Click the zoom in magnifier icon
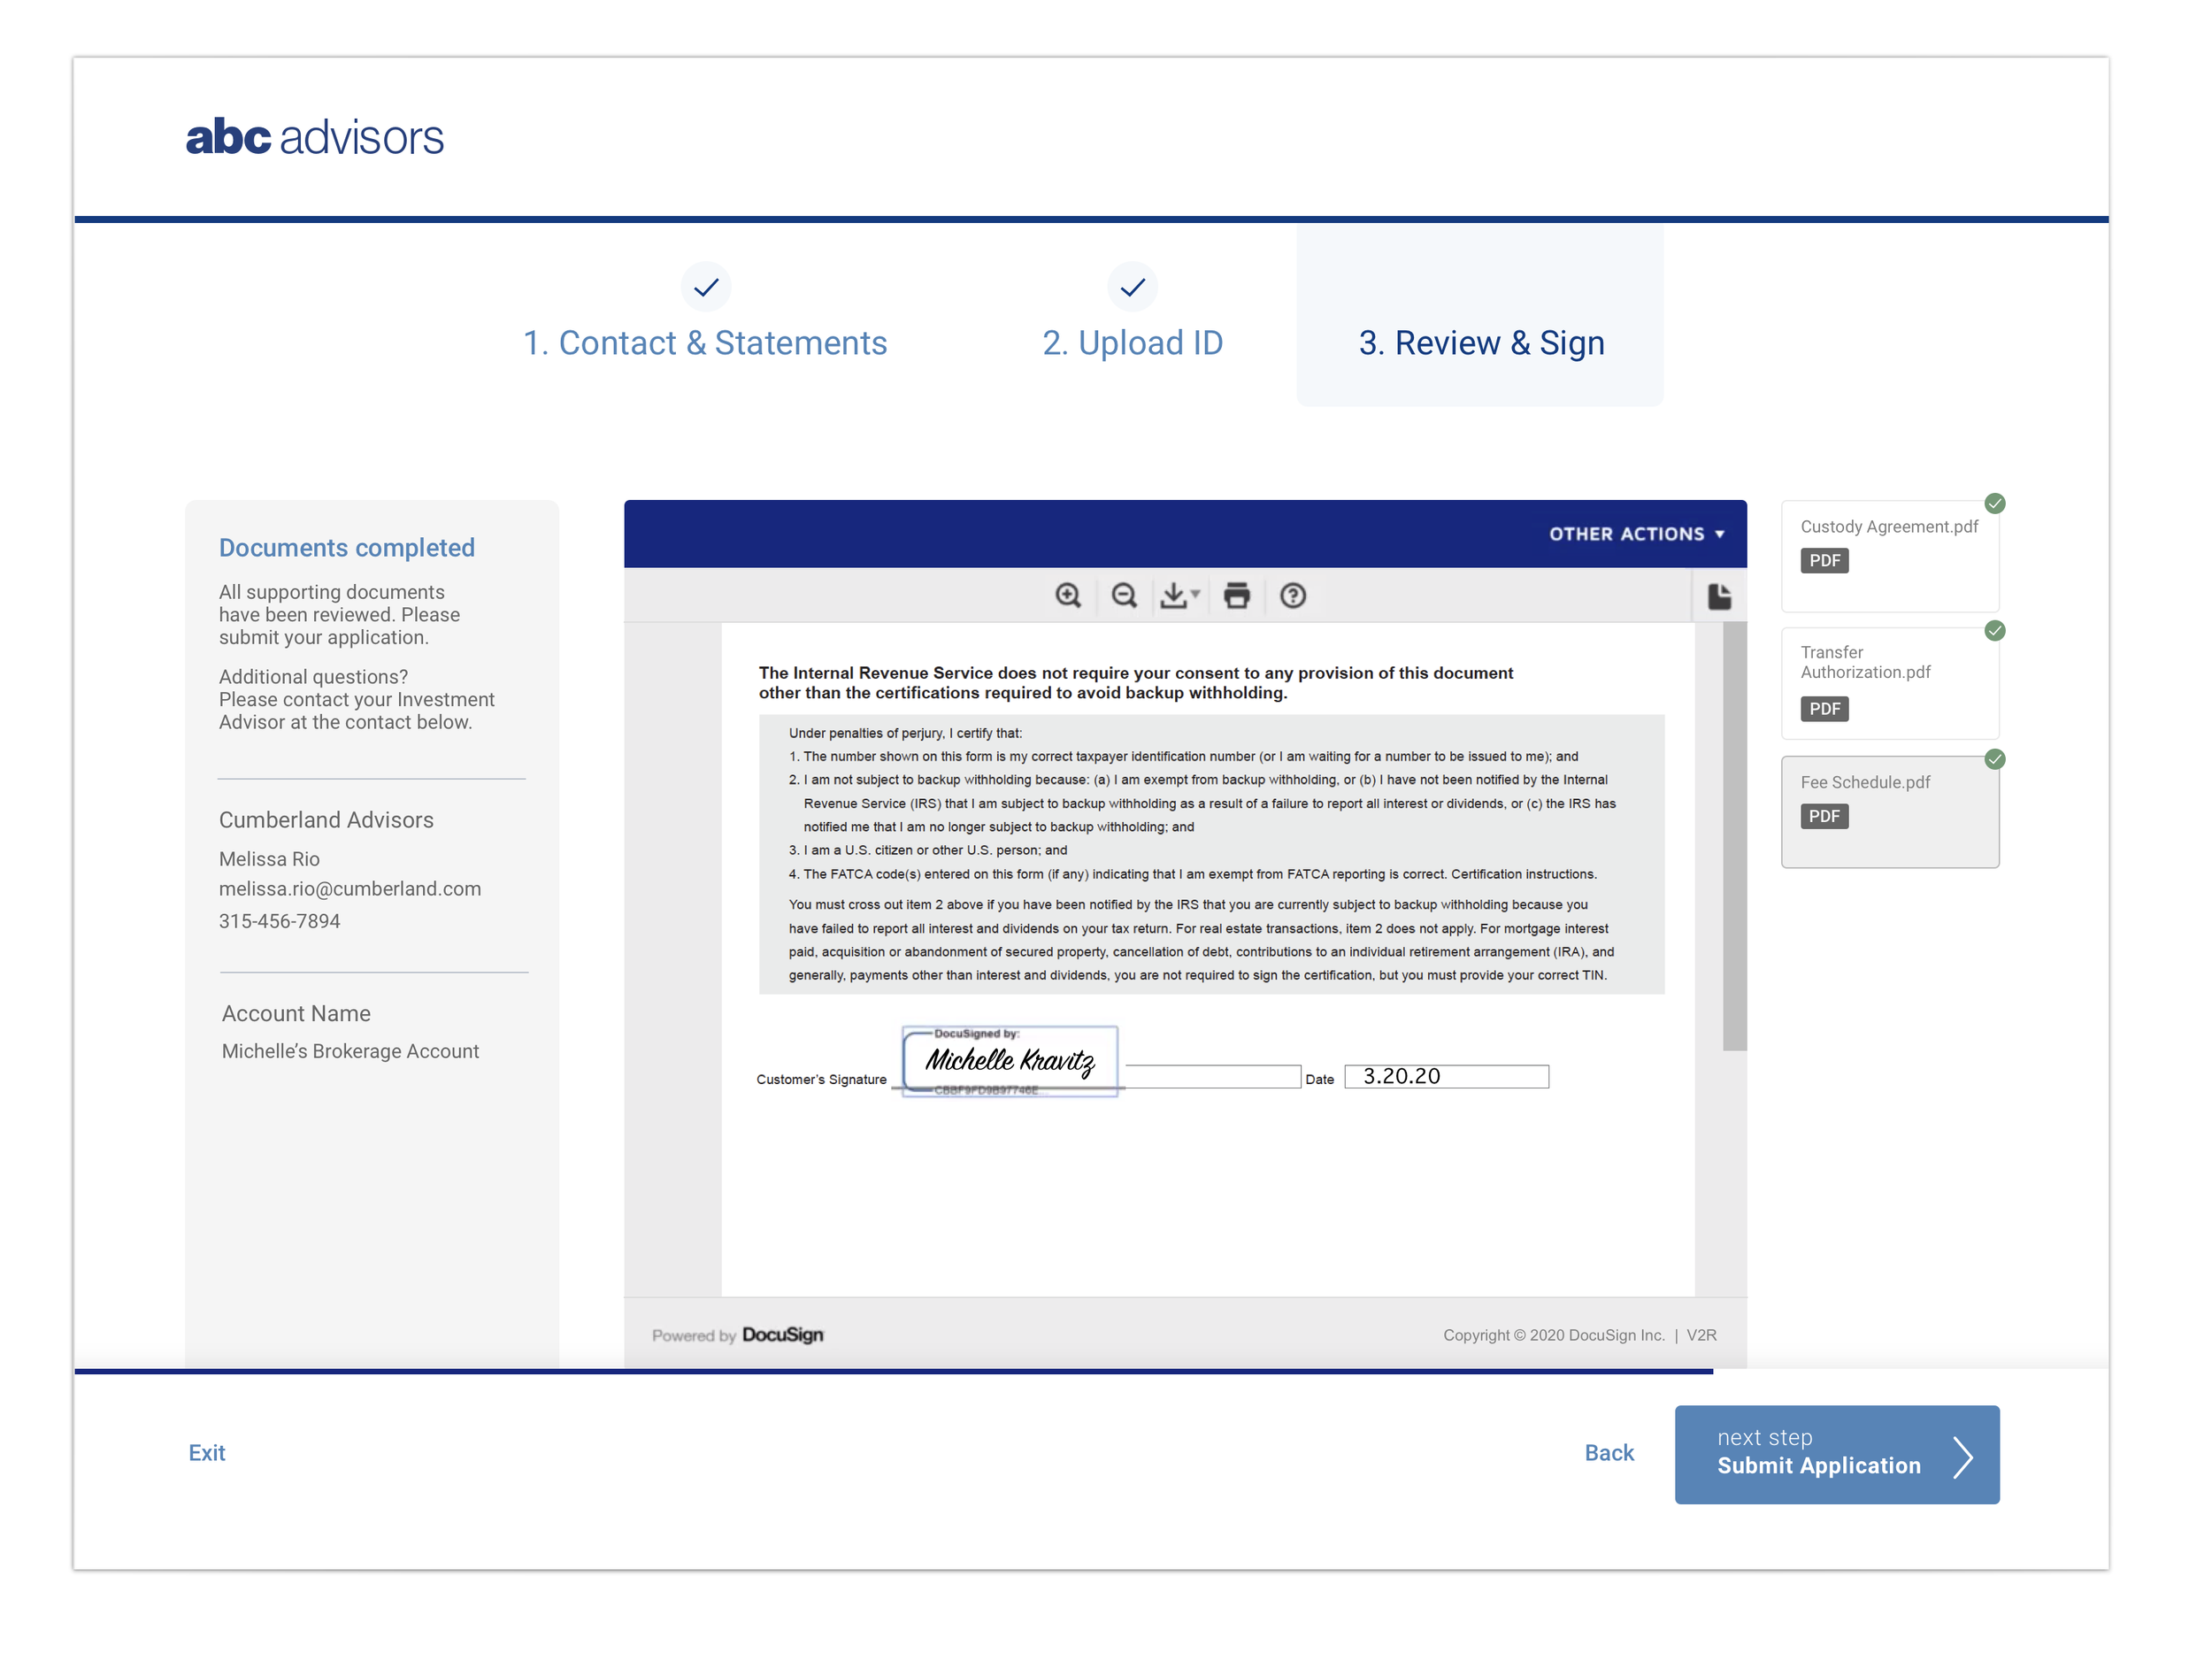 [x=1068, y=596]
